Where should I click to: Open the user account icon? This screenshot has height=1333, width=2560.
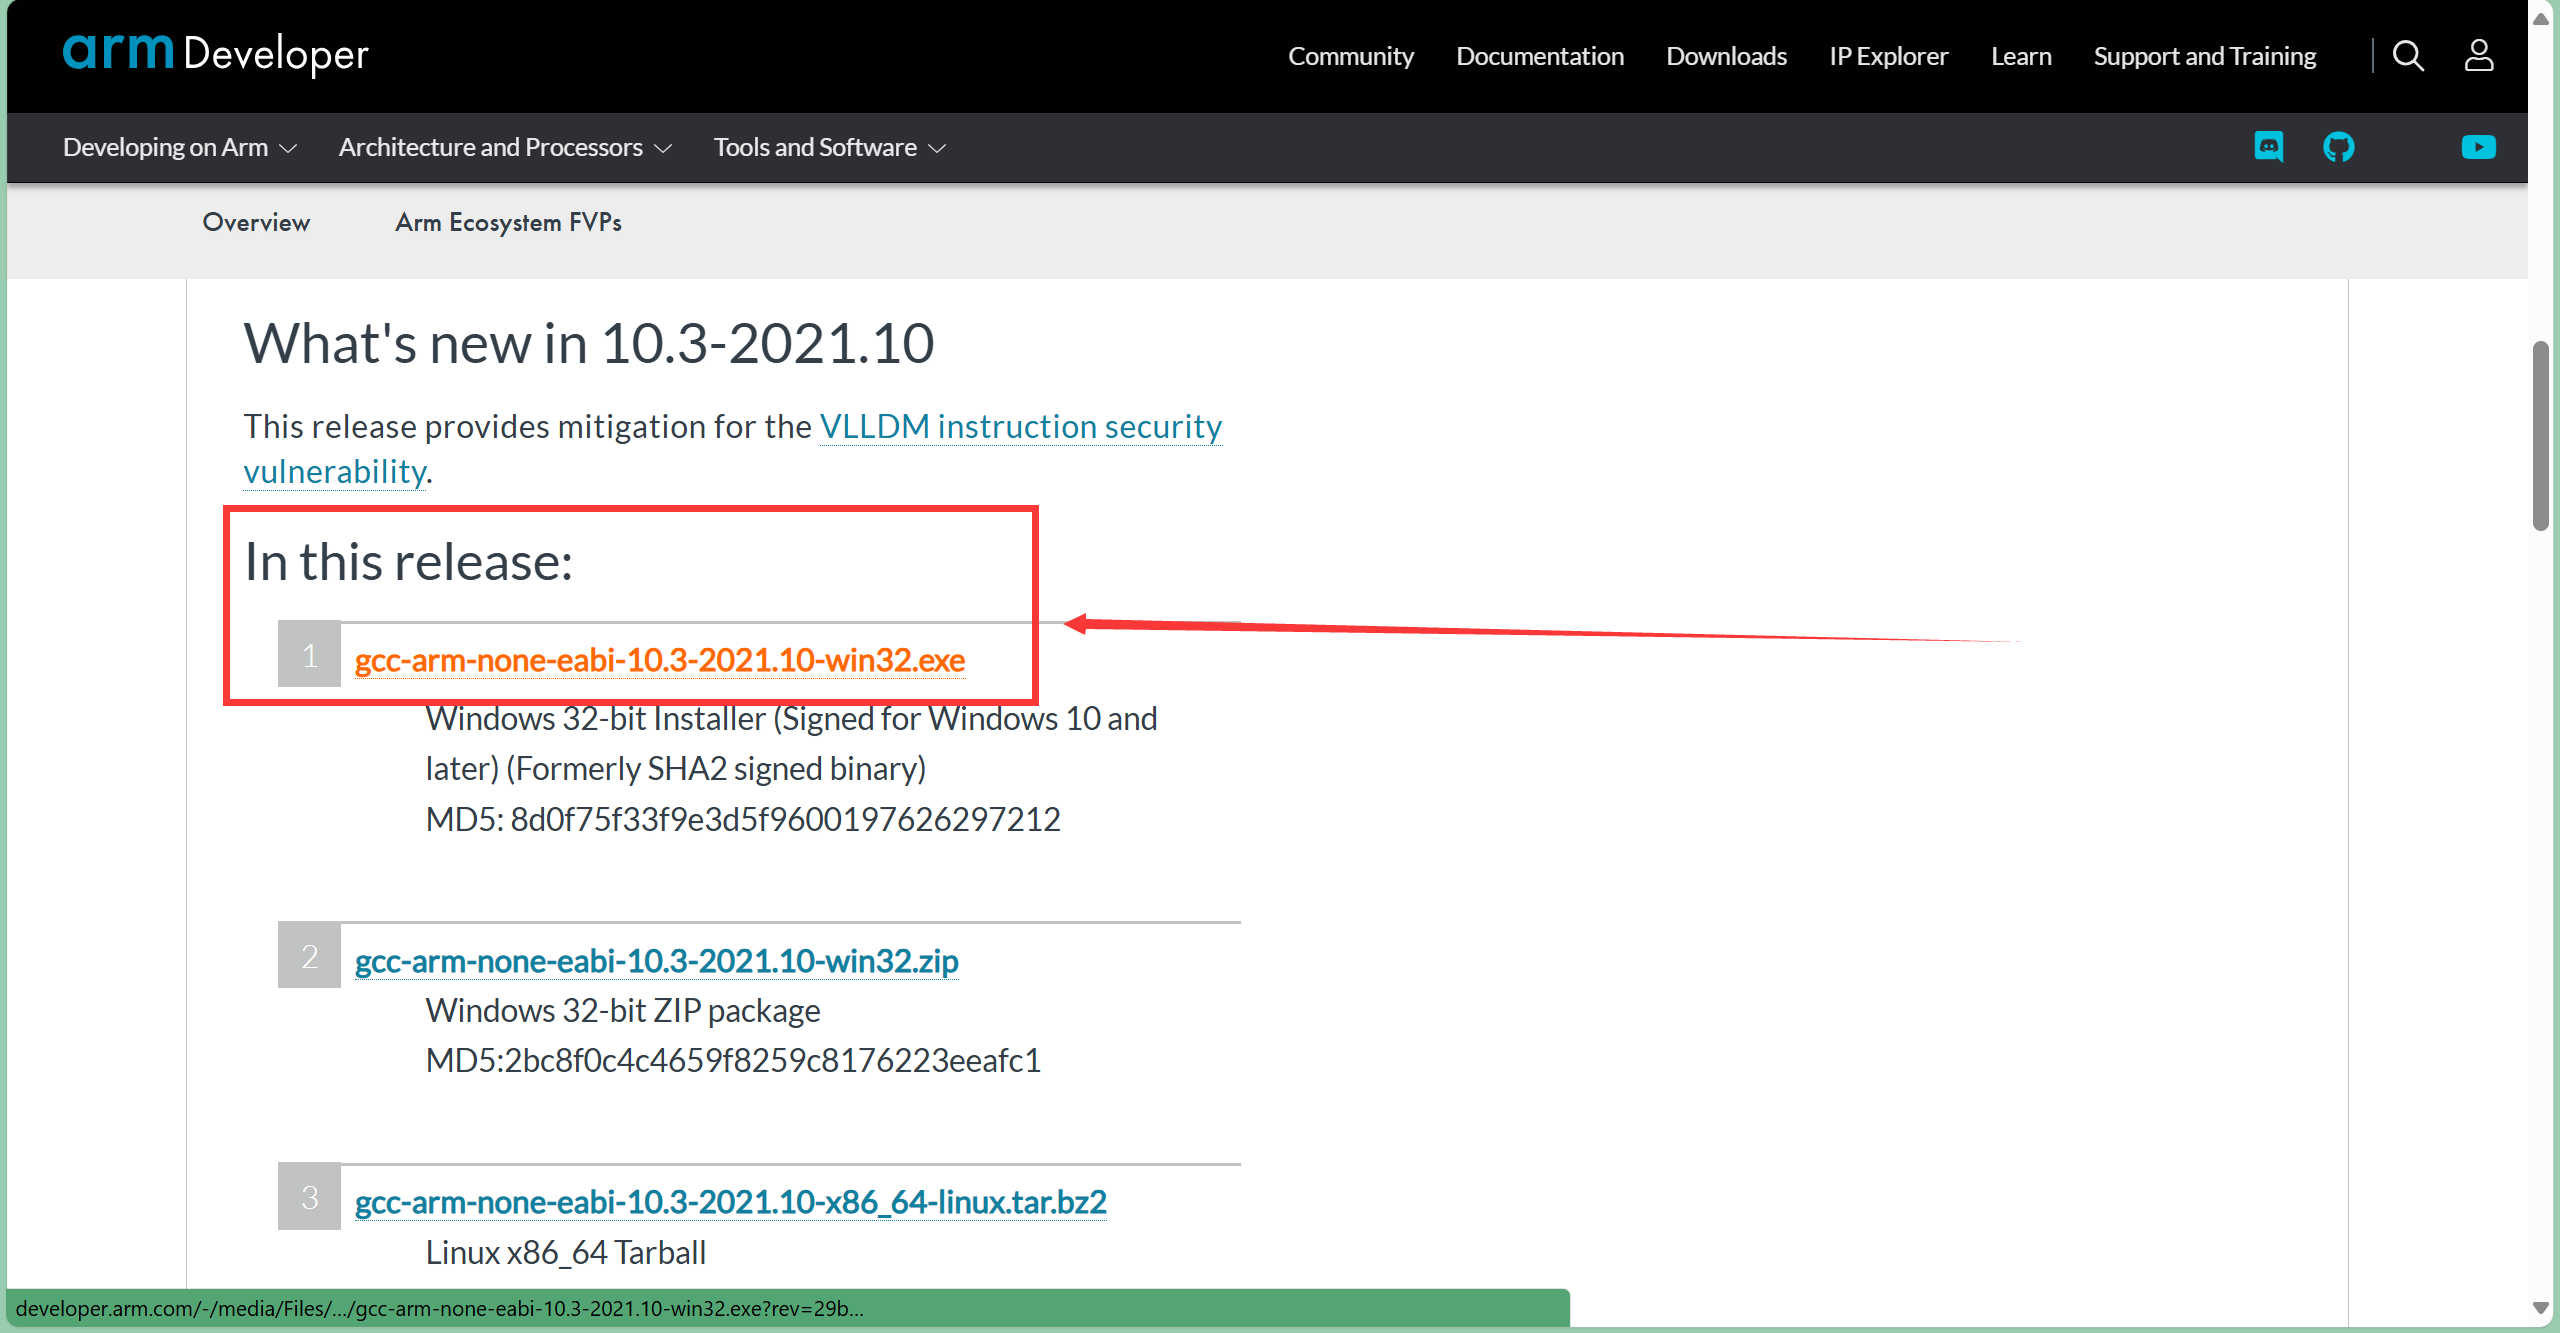point(2478,56)
